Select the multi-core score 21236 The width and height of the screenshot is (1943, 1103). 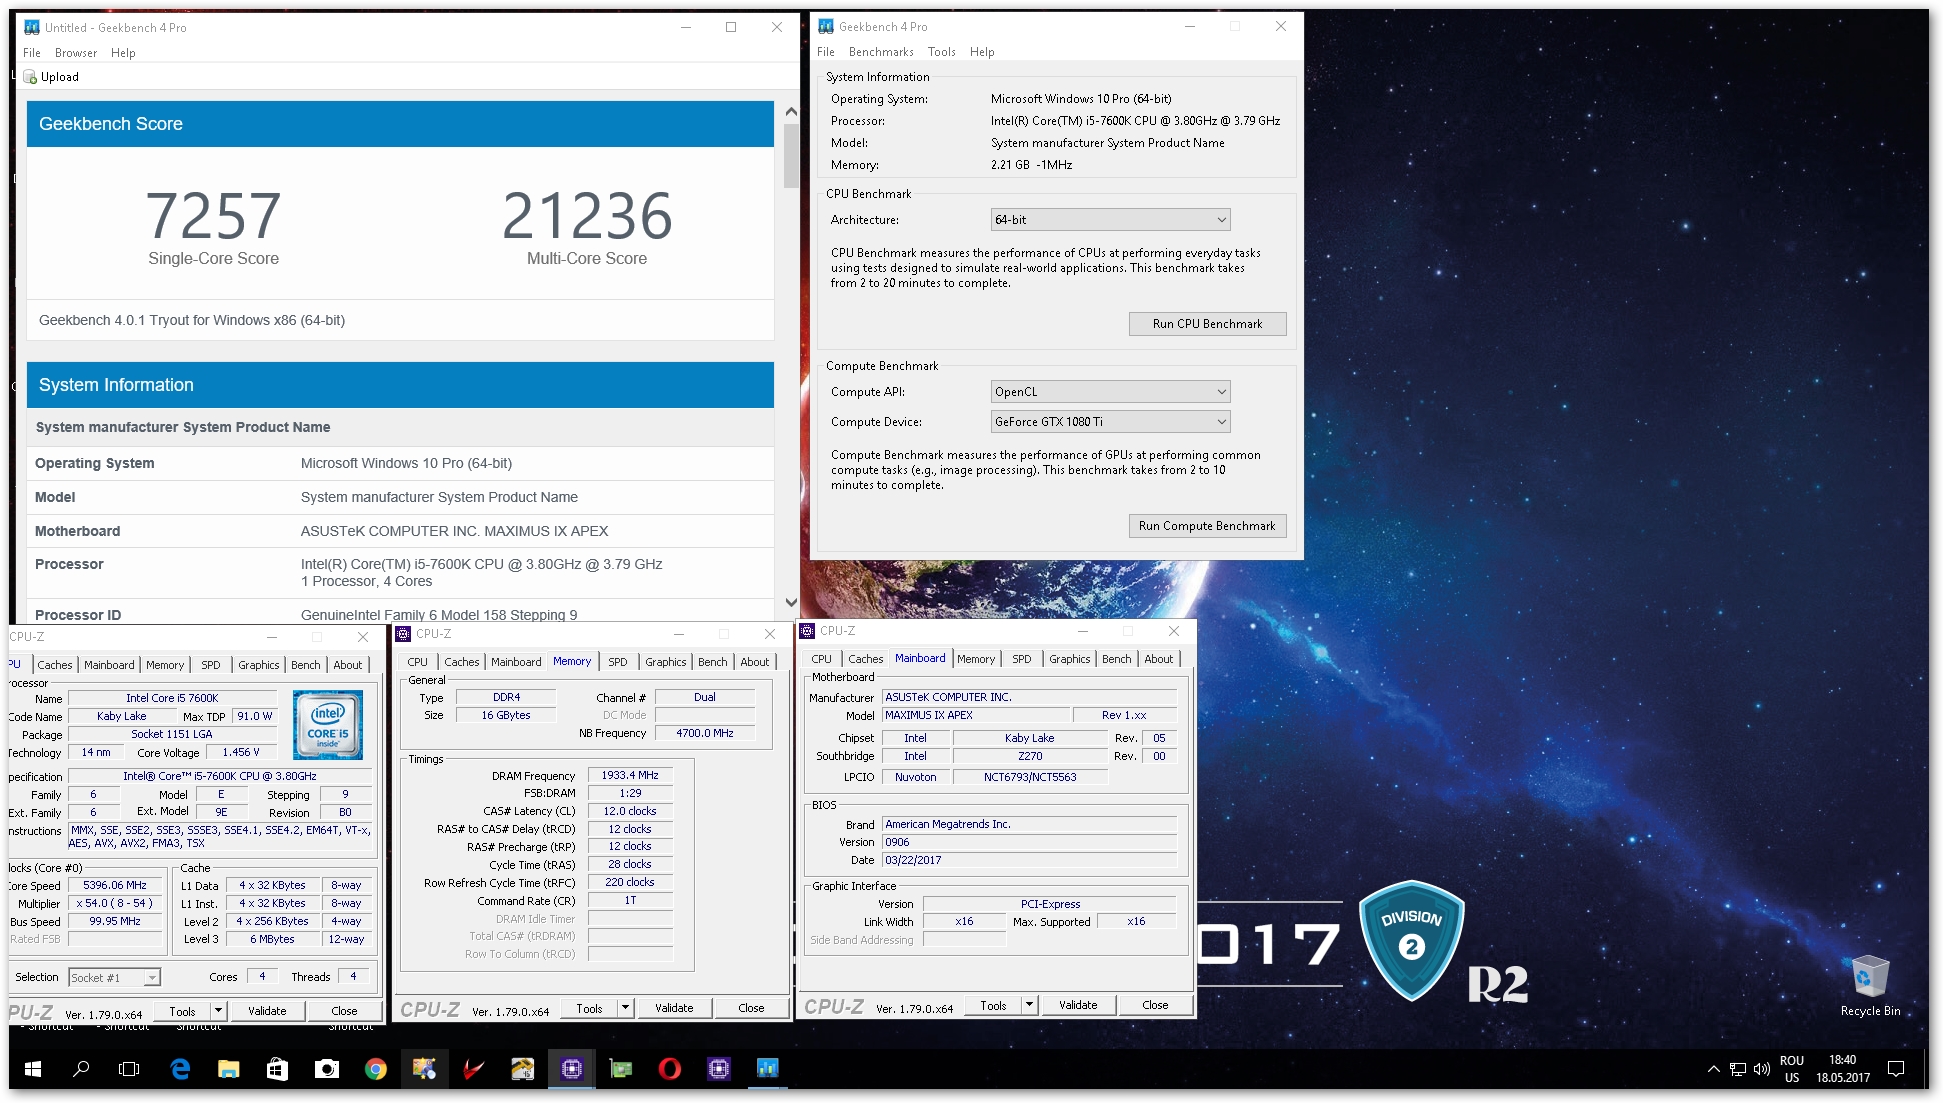(x=587, y=216)
